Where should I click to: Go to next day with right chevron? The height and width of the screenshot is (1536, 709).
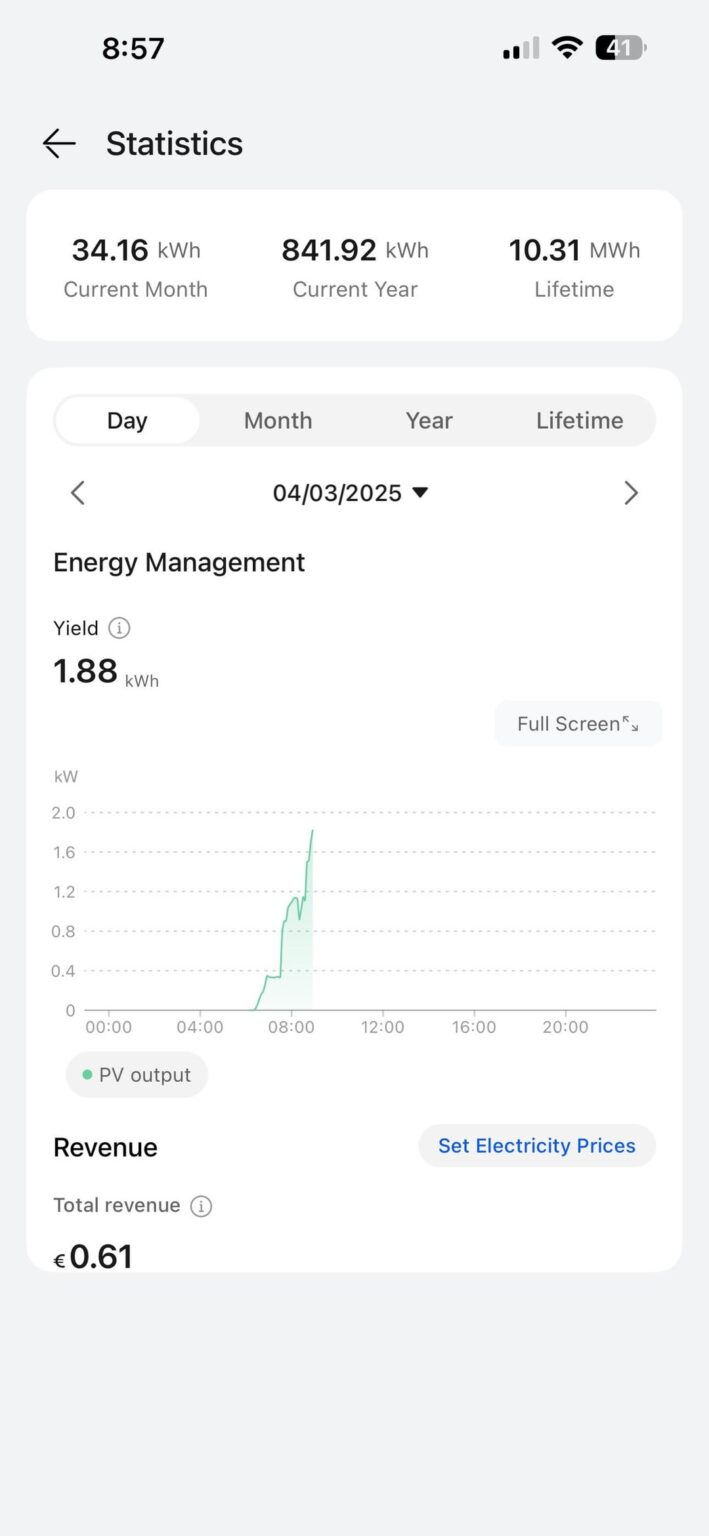[x=630, y=493]
